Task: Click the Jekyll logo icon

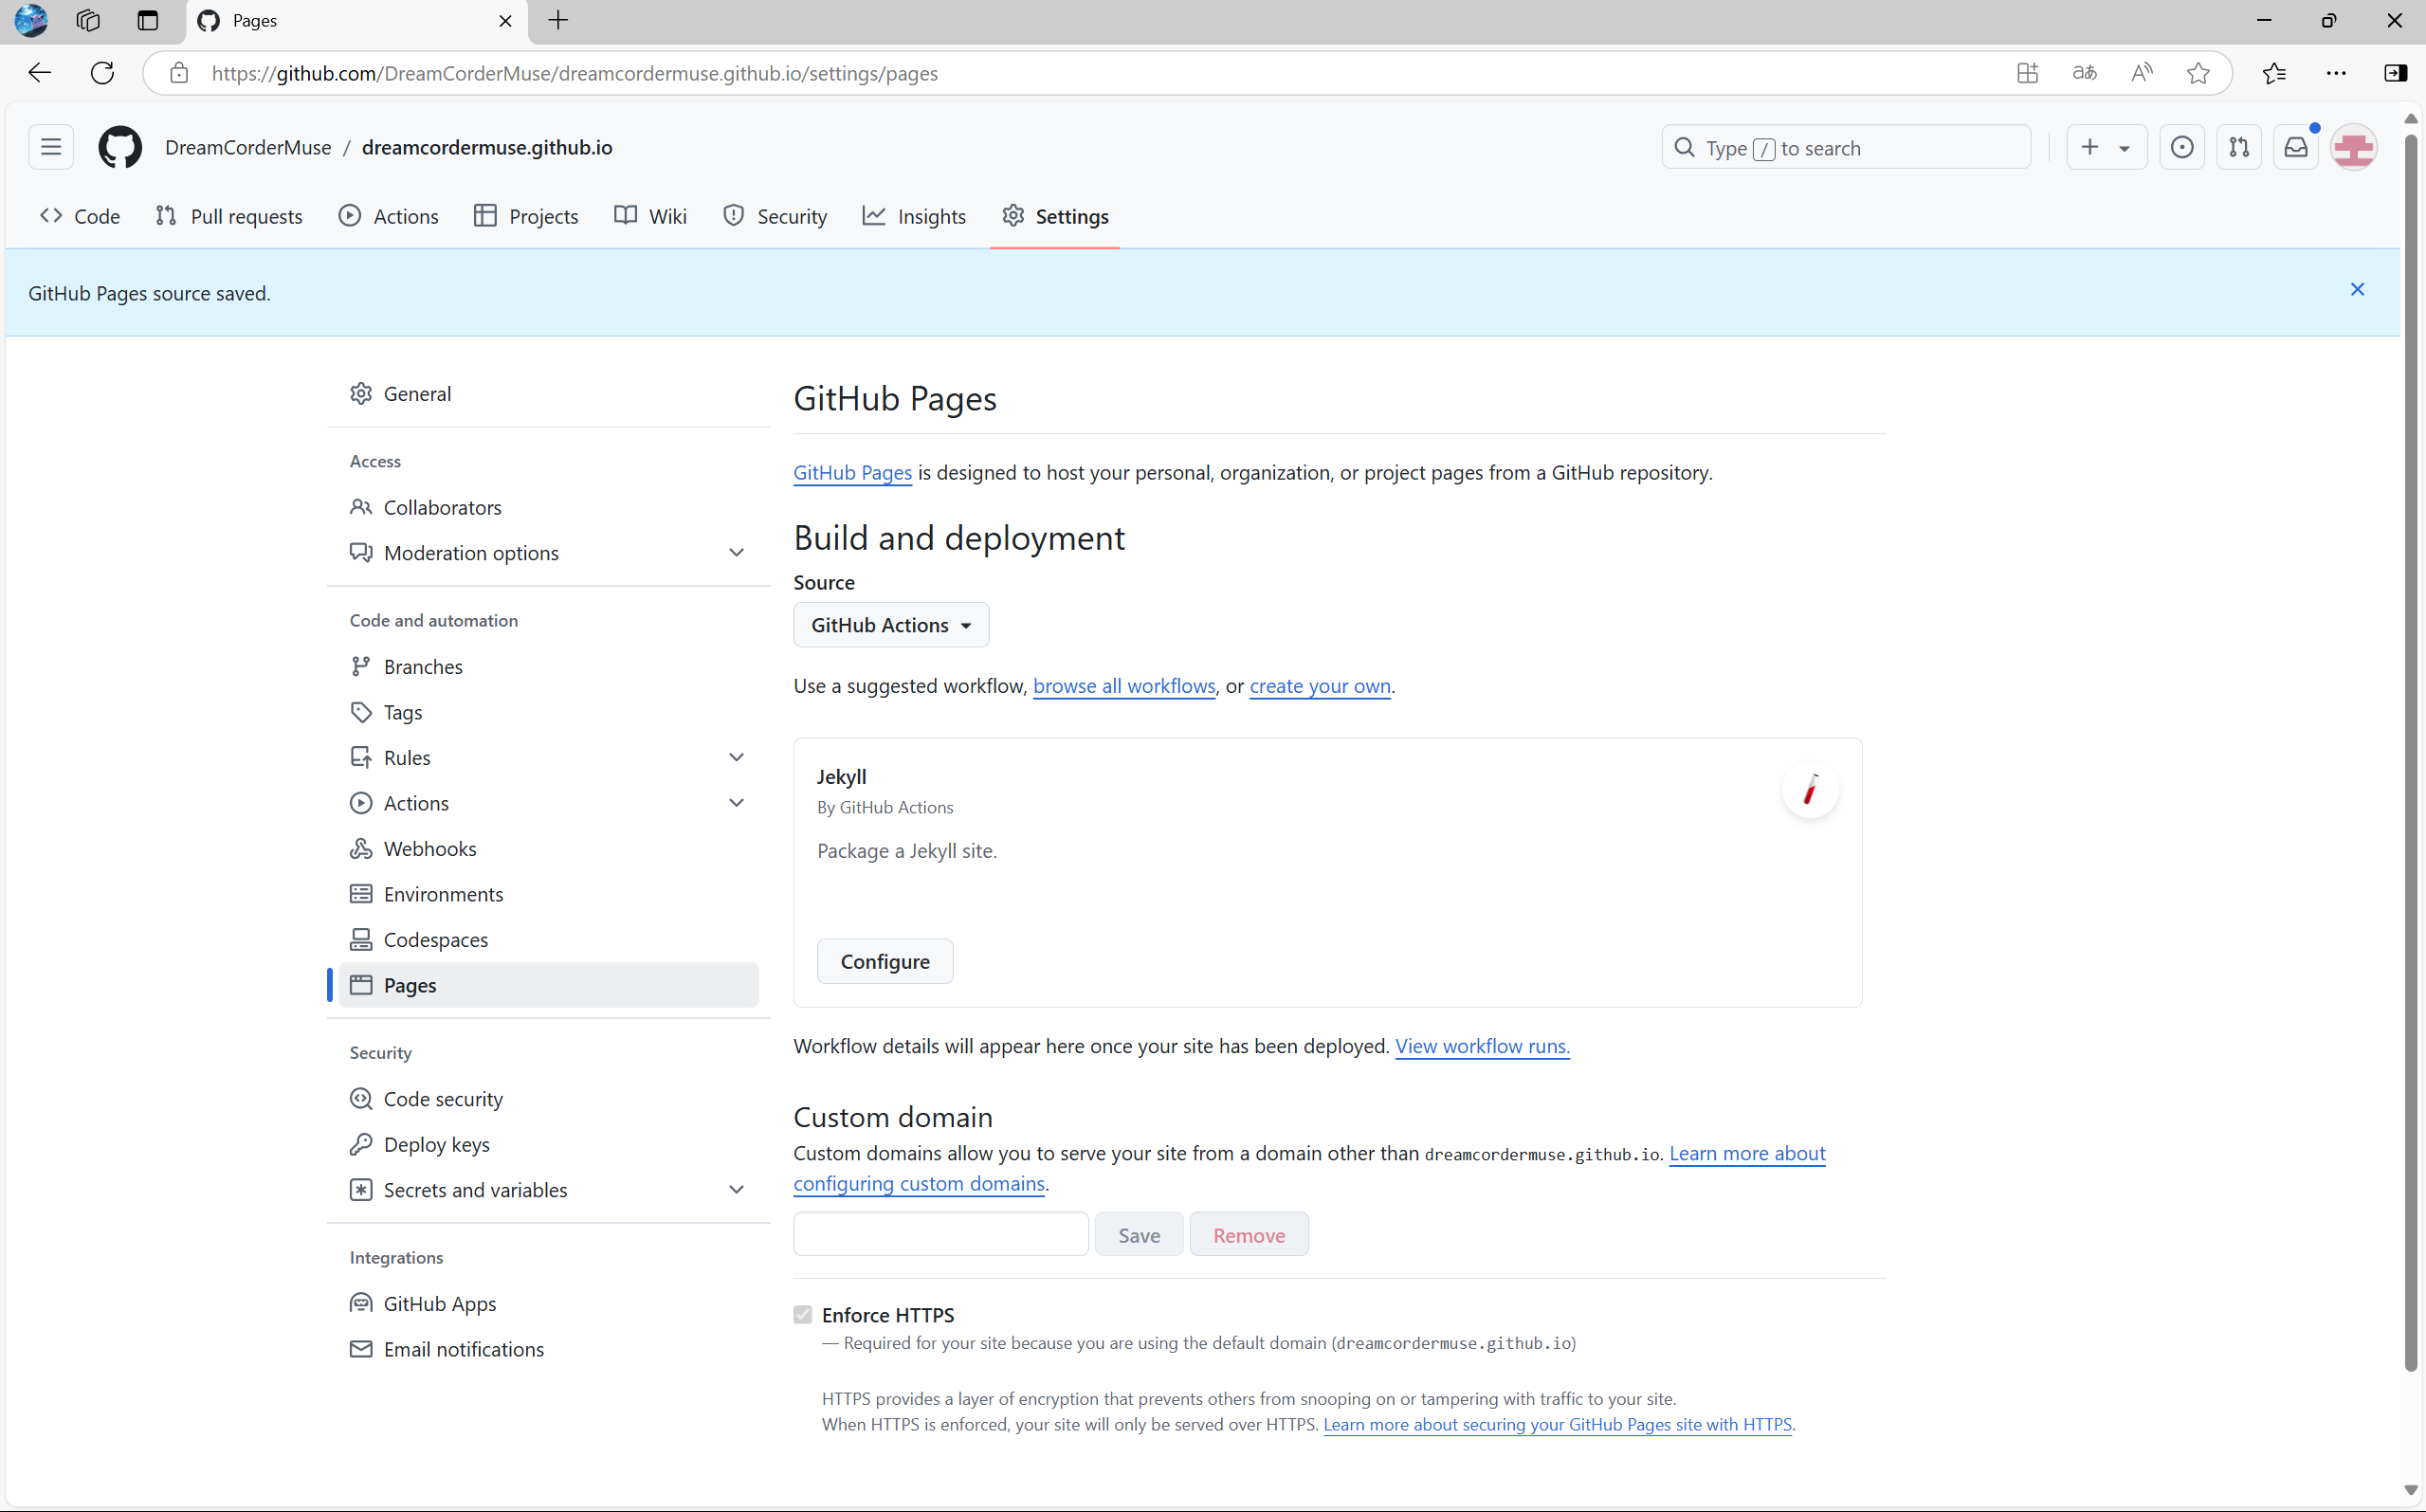Action: pos(1810,790)
